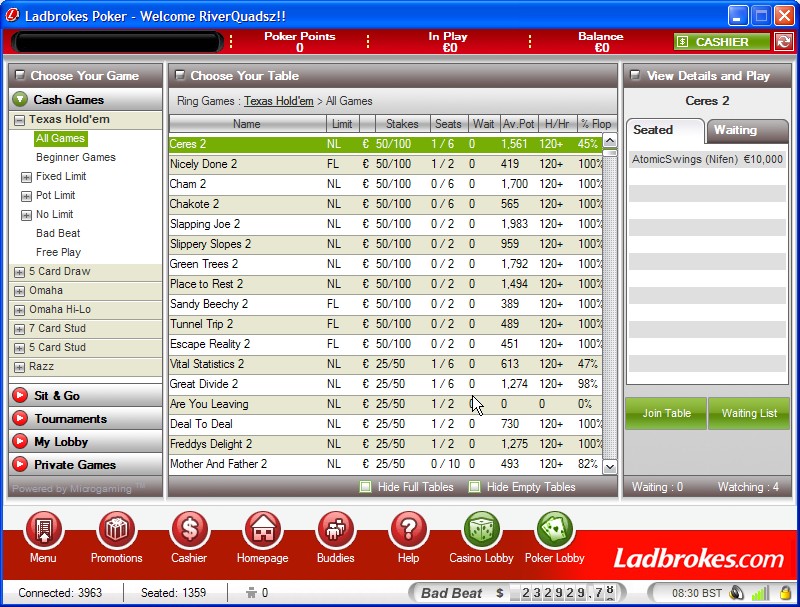Click the sound speaker icon in status bar
Screen dimensions: 800x607
click(737, 593)
